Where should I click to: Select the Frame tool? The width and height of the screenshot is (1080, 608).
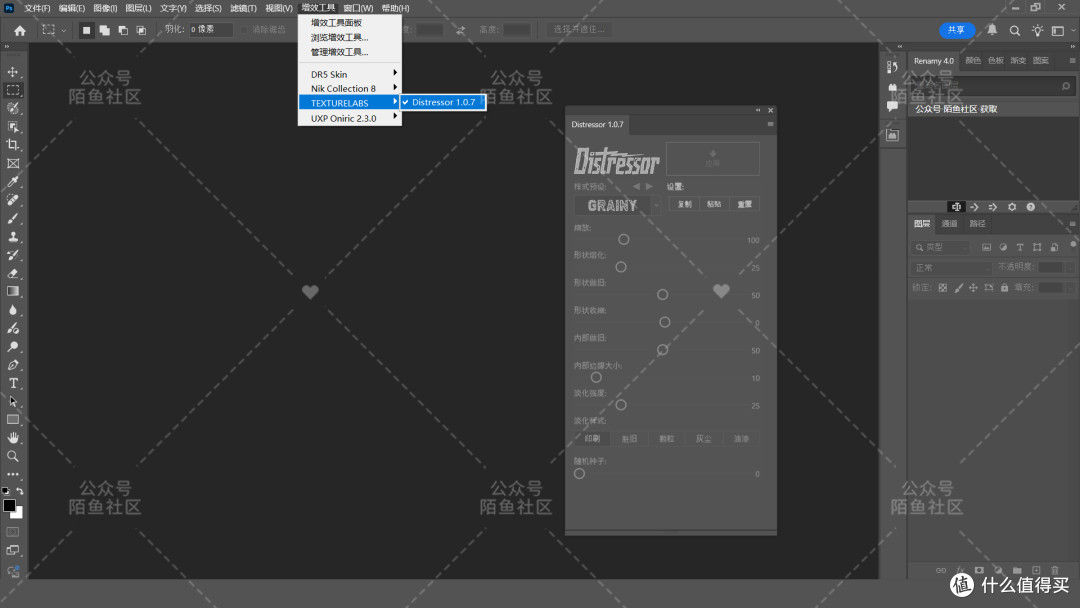12,163
